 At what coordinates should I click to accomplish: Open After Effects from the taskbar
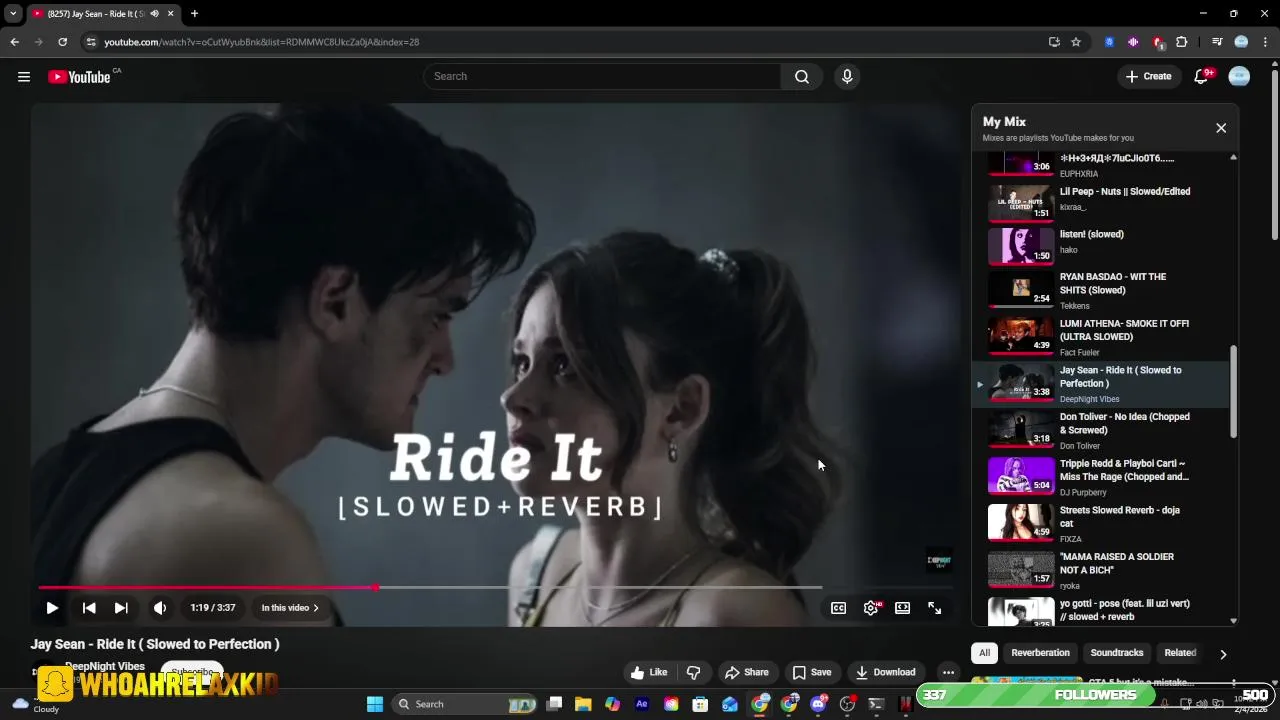(x=642, y=704)
